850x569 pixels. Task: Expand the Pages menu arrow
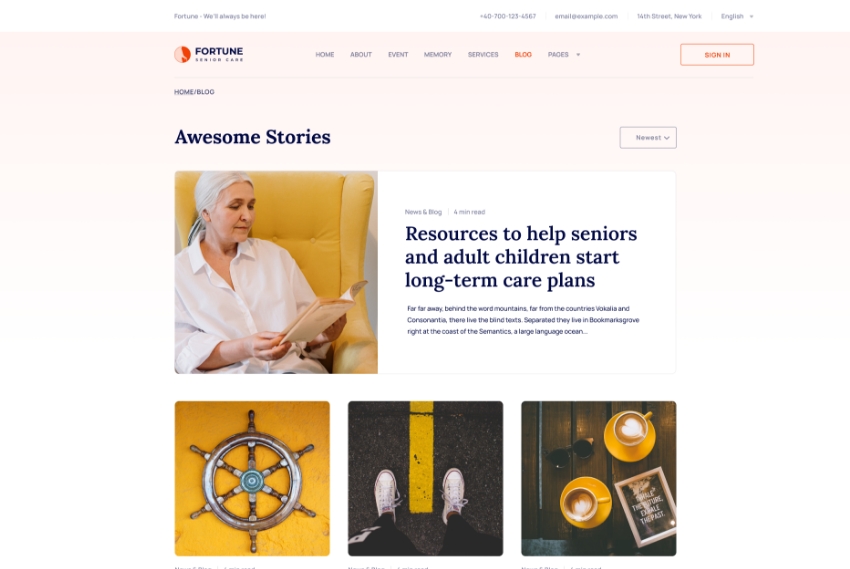tap(578, 55)
